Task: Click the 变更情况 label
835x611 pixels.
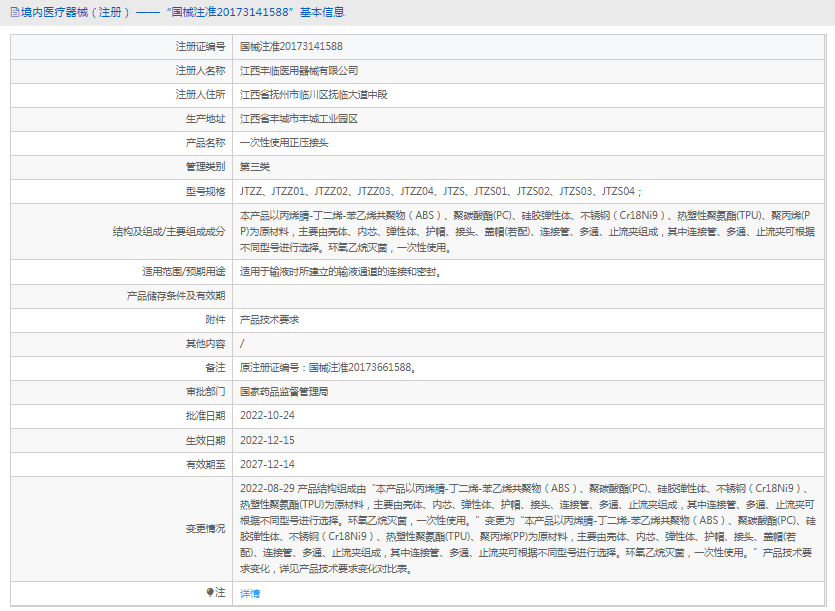Action: point(205,528)
